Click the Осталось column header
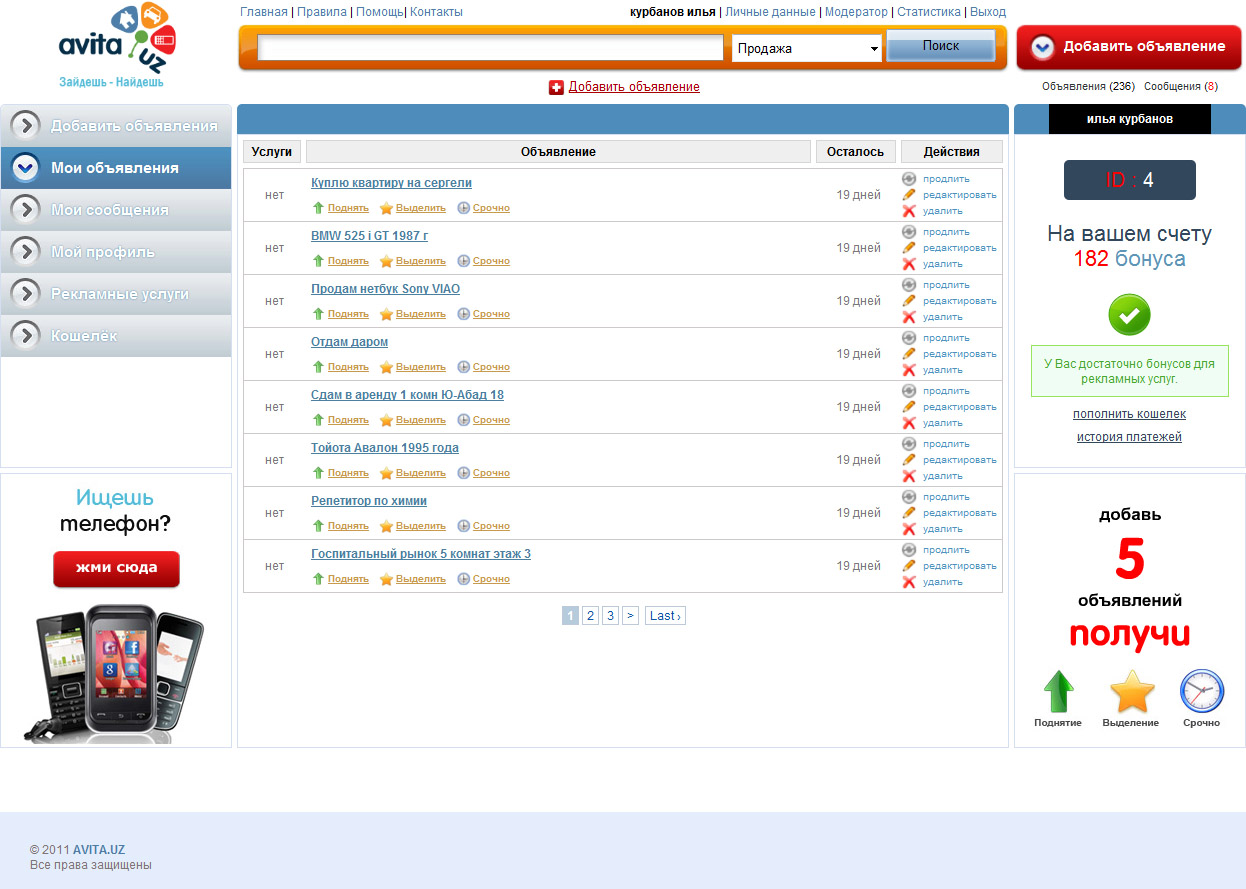 [855, 152]
